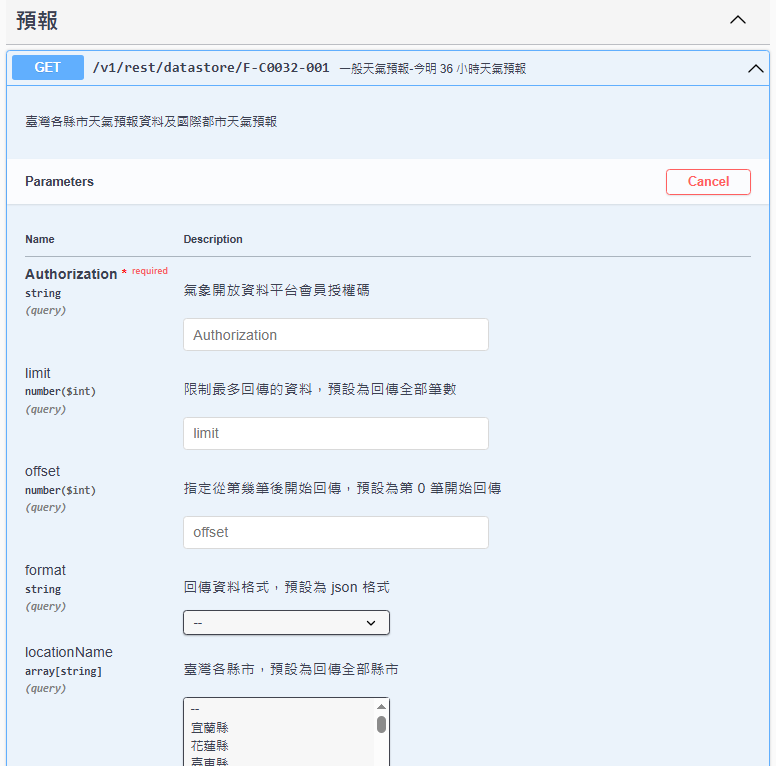Viewport: 776px width, 766px height.
Task: Collapse the F-C0032-001 endpoint arrow
Action: [x=755, y=69]
